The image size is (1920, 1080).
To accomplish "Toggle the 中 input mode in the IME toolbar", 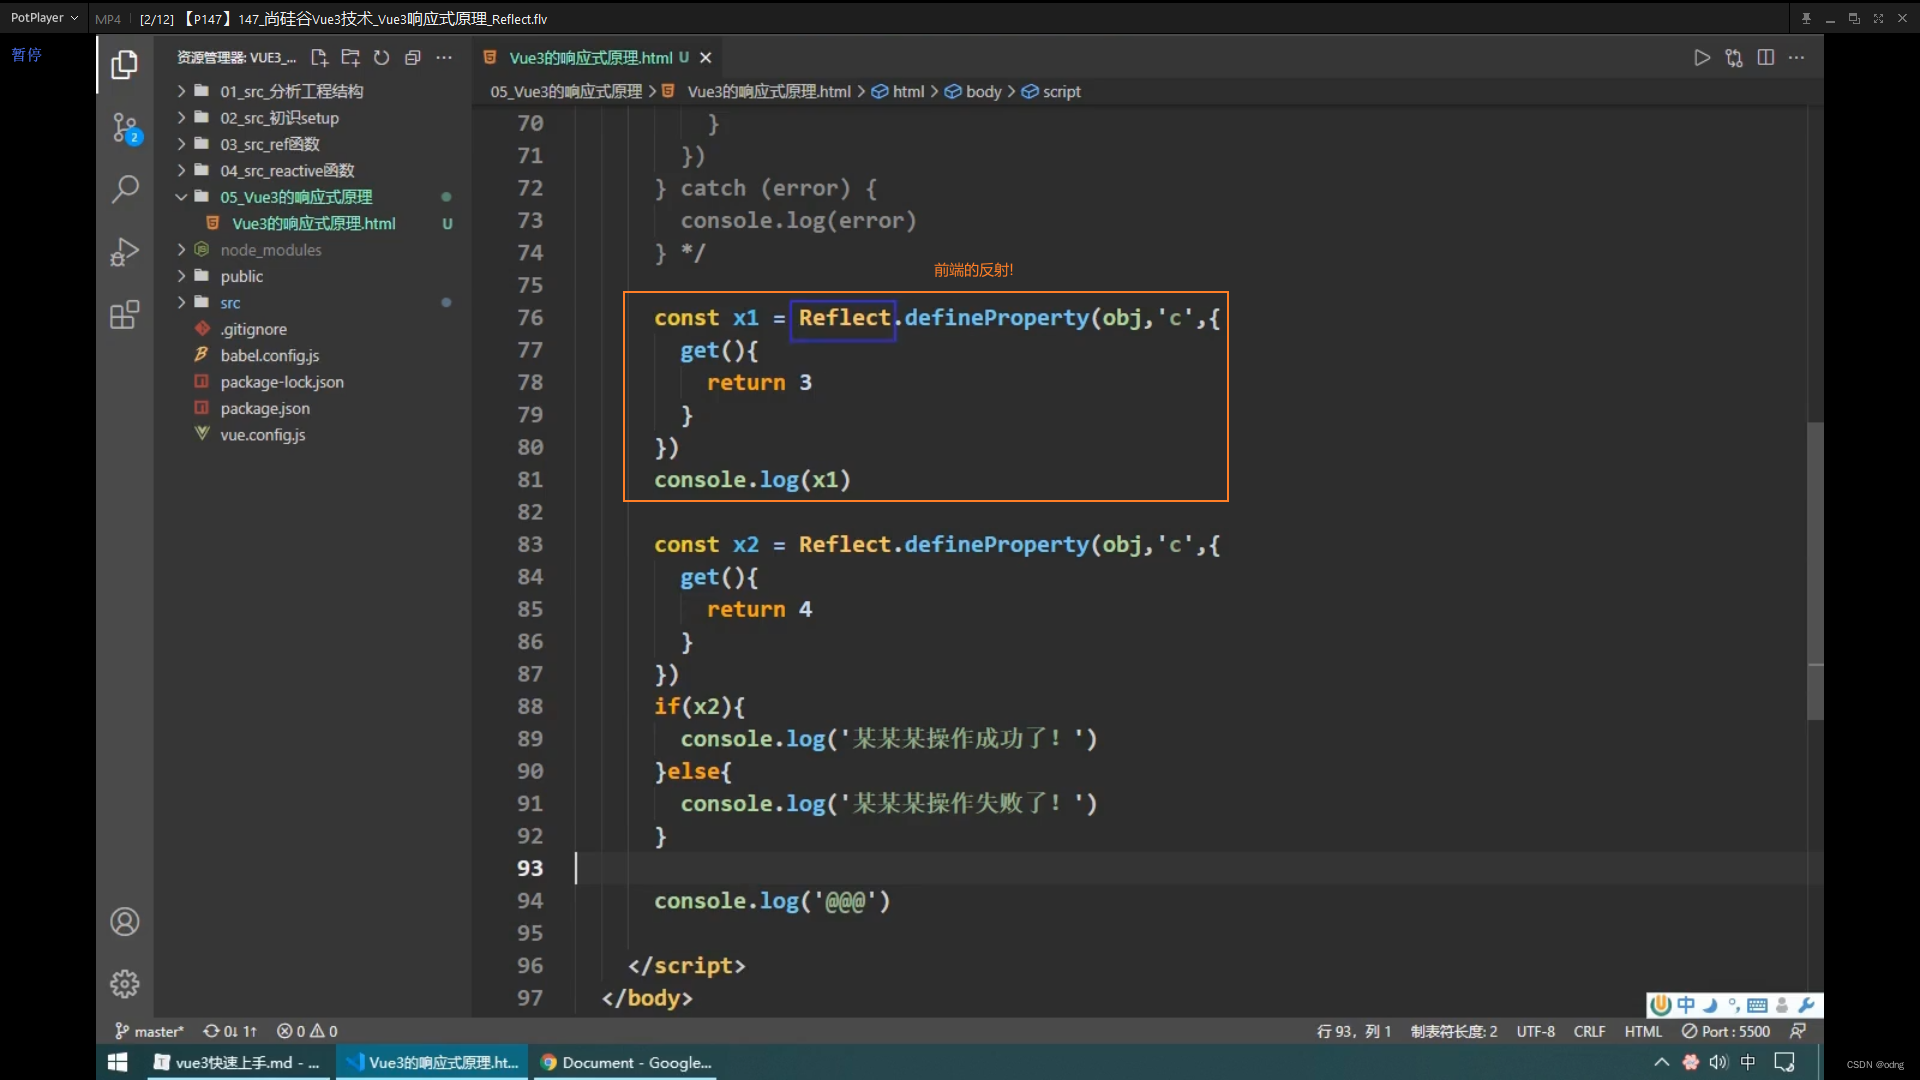I will tap(1687, 1005).
